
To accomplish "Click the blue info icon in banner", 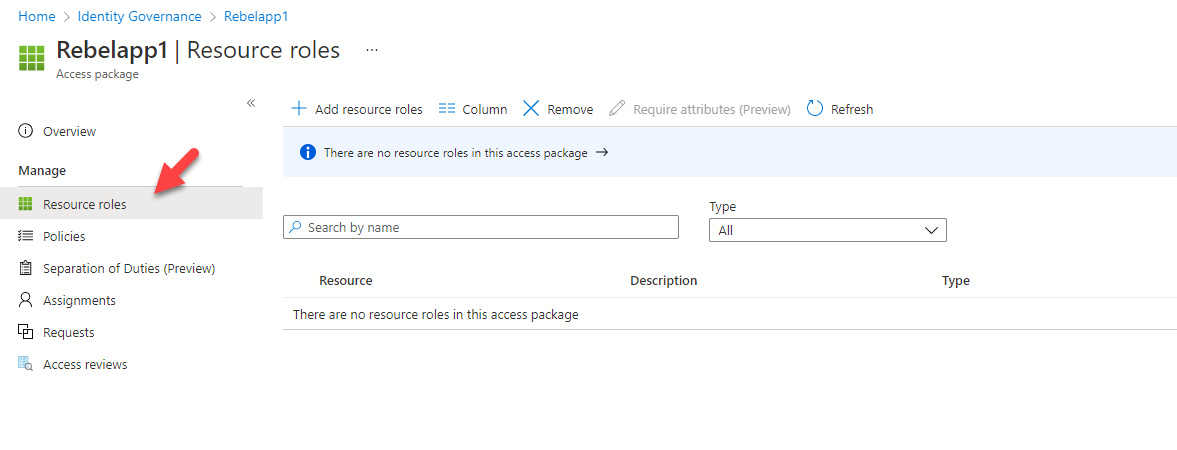I will tap(308, 153).
